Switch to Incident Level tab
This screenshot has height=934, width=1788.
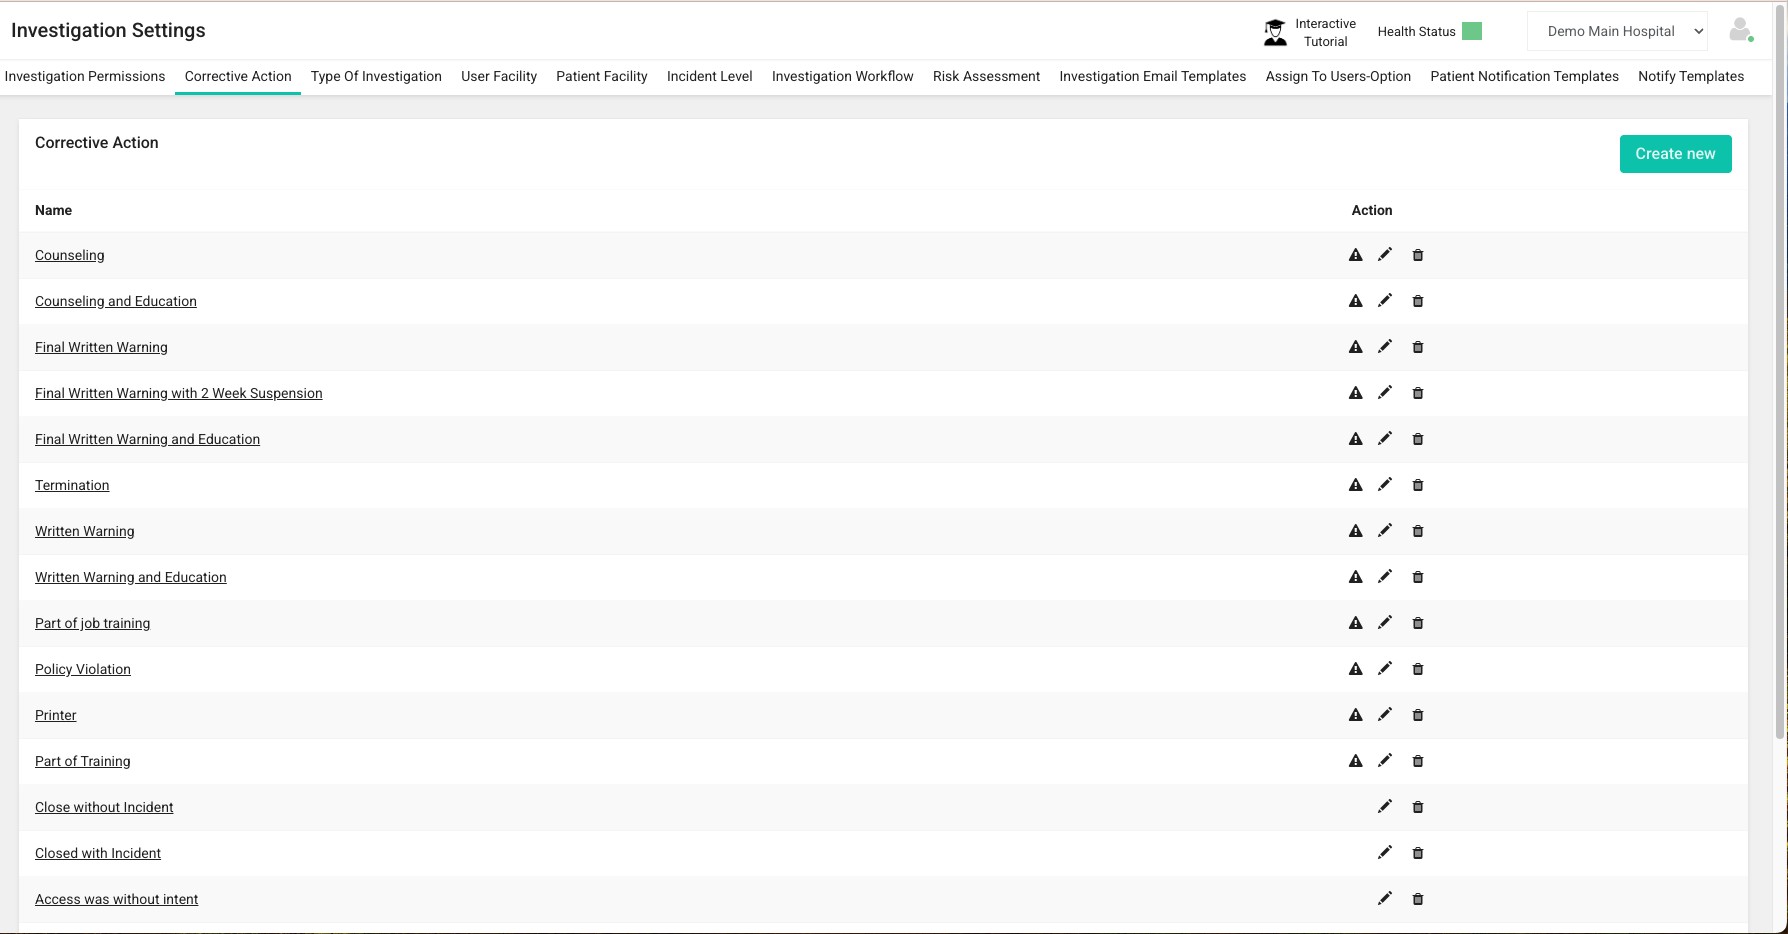pos(710,76)
